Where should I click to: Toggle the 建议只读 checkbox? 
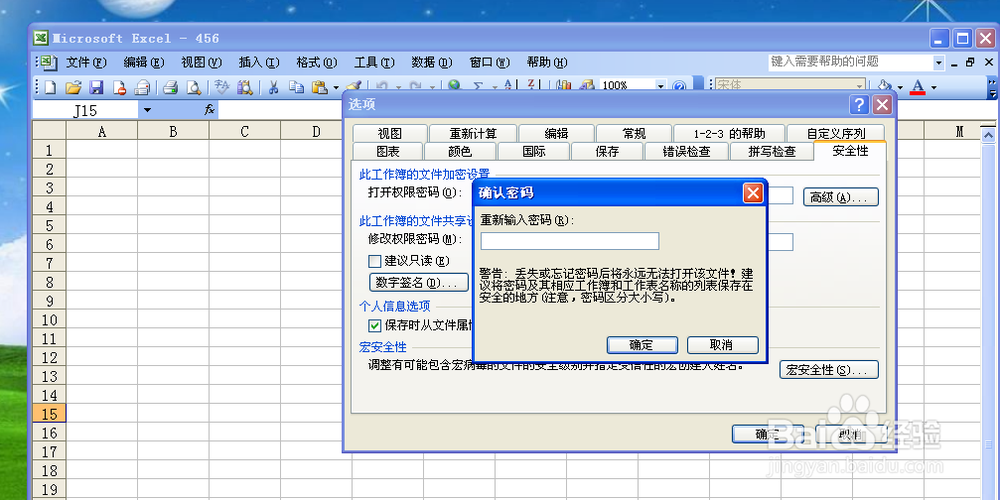click(374, 261)
